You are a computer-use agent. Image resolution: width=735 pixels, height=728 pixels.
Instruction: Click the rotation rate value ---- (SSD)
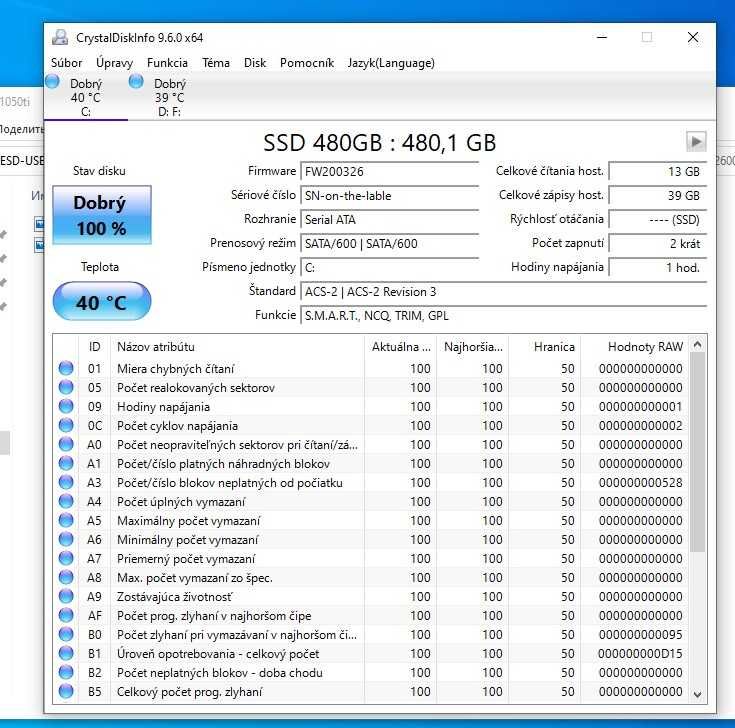coord(657,219)
